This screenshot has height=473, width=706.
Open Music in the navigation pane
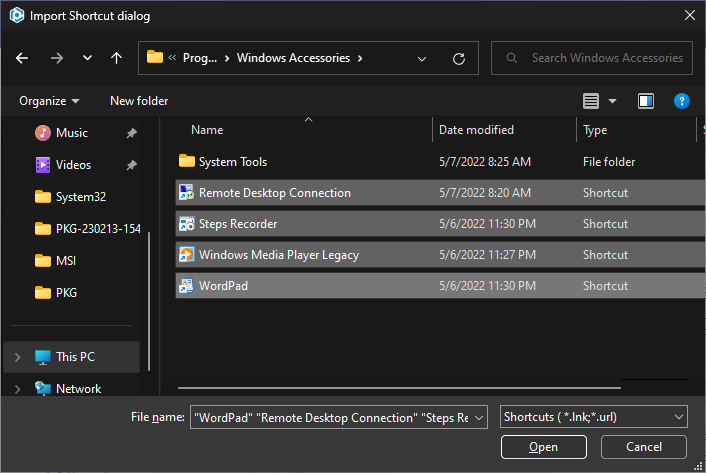(x=72, y=133)
